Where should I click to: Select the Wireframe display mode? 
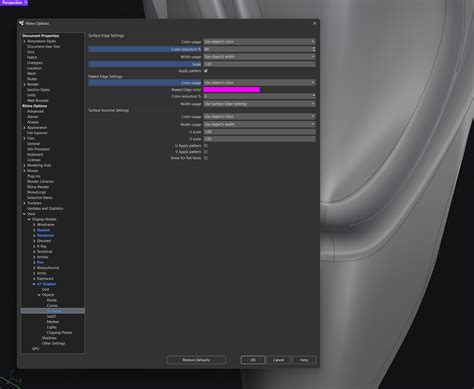point(46,225)
